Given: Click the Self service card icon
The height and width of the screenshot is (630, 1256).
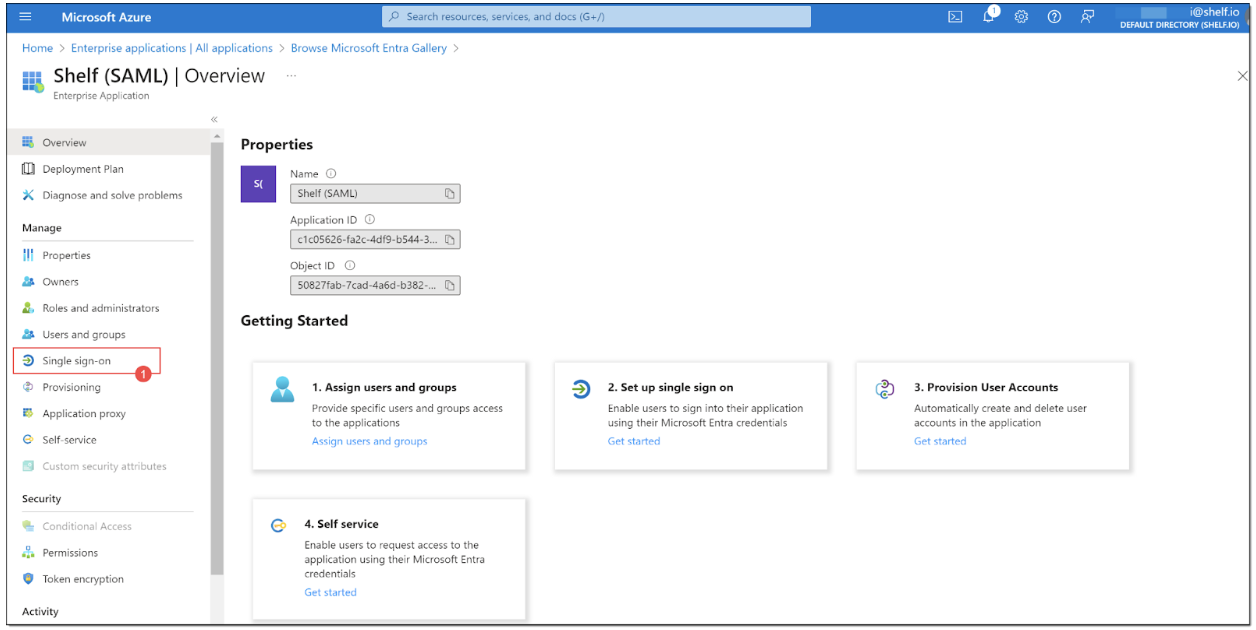Looking at the screenshot, I should (x=279, y=525).
